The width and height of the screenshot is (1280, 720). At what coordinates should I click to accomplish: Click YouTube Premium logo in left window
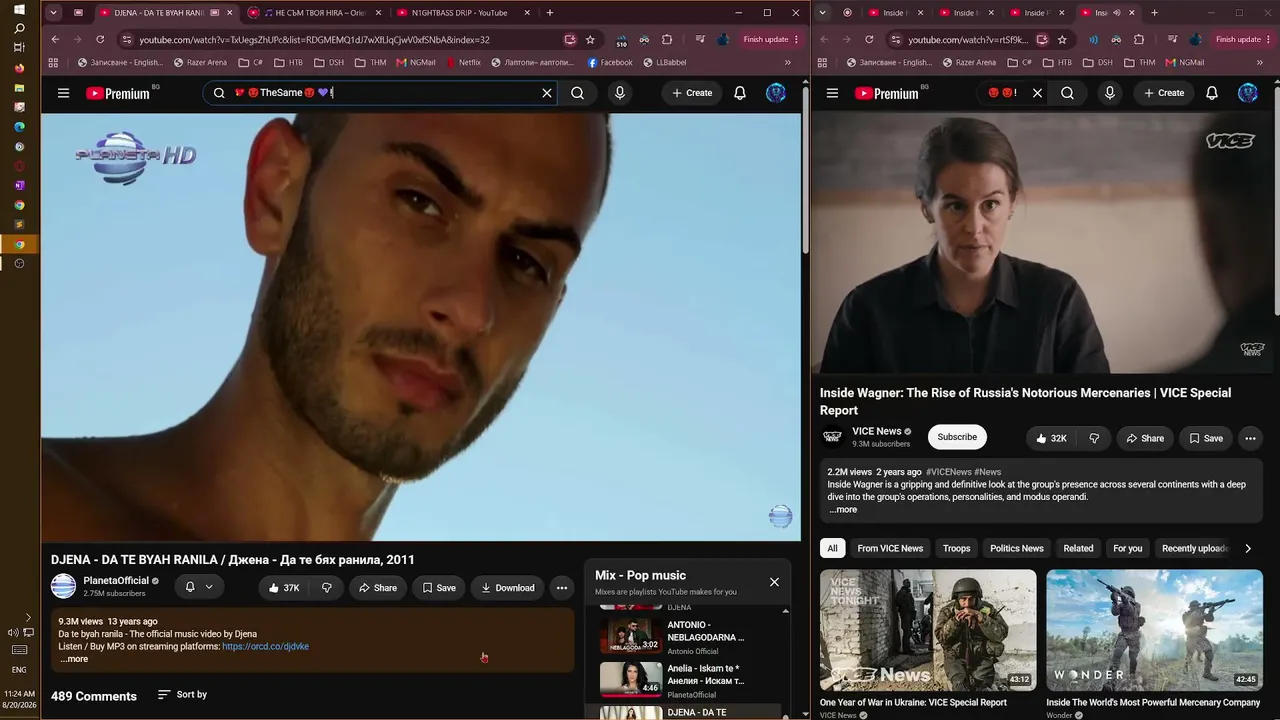pyautogui.click(x=118, y=93)
